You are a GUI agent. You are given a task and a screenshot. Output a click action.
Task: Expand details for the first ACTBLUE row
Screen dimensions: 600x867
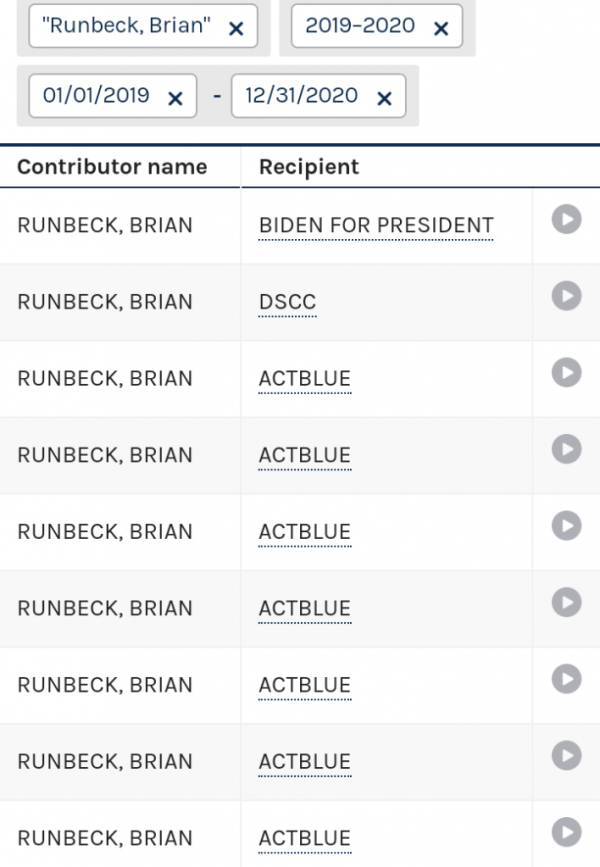pos(567,373)
